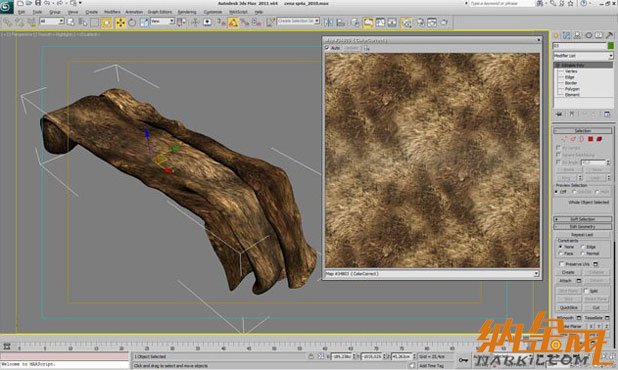Select the Edge constraint radio button
This screenshot has height=370, width=618.
583,247
